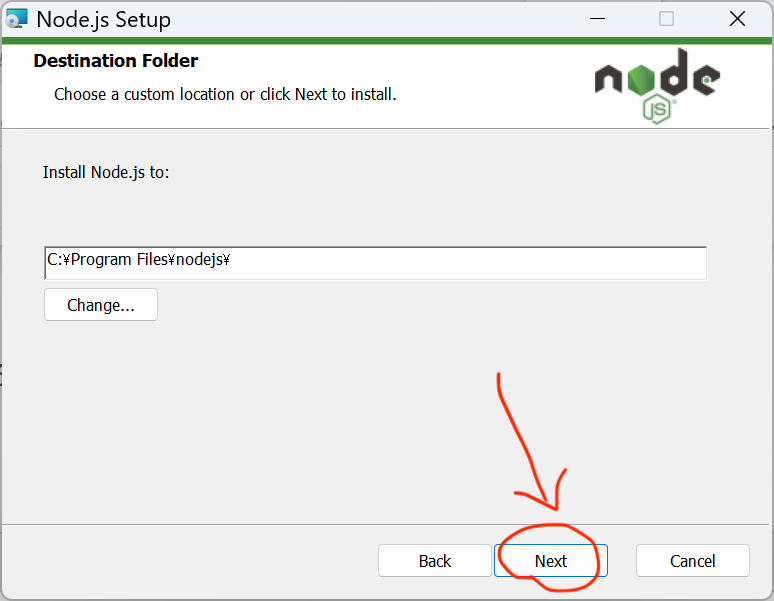Image resolution: width=774 pixels, height=601 pixels.
Task: Click the Node.js Setup title text
Action: coord(103,19)
